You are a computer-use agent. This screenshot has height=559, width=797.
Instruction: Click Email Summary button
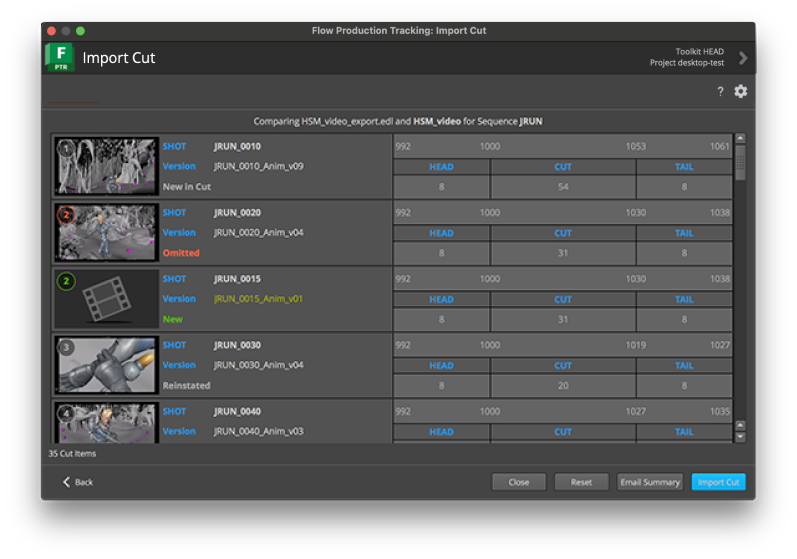coord(650,482)
